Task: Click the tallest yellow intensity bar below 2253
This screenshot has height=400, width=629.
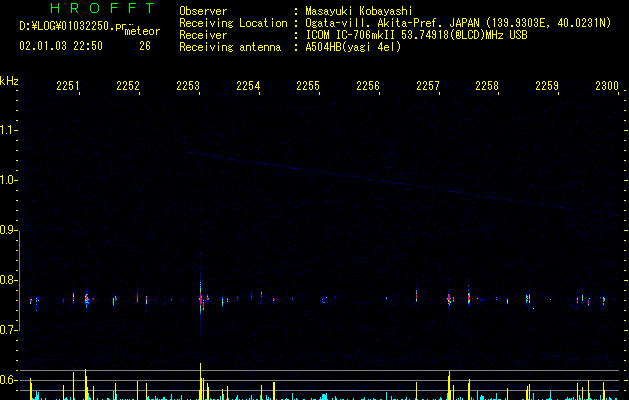Action: [x=200, y=381]
